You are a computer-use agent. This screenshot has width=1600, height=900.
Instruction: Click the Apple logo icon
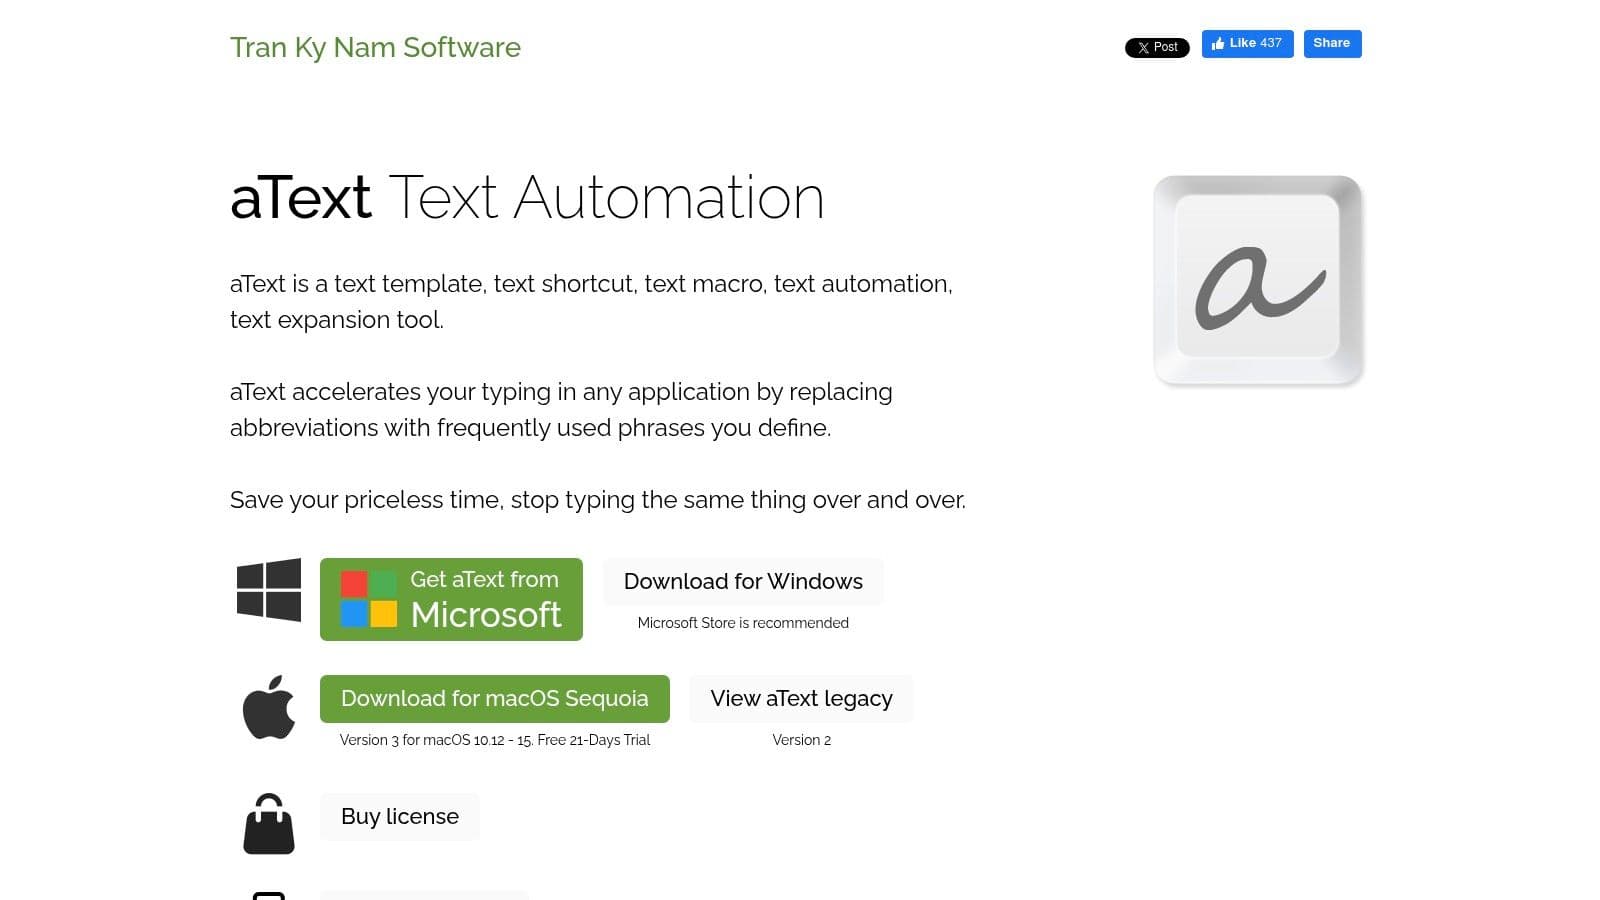pos(268,709)
